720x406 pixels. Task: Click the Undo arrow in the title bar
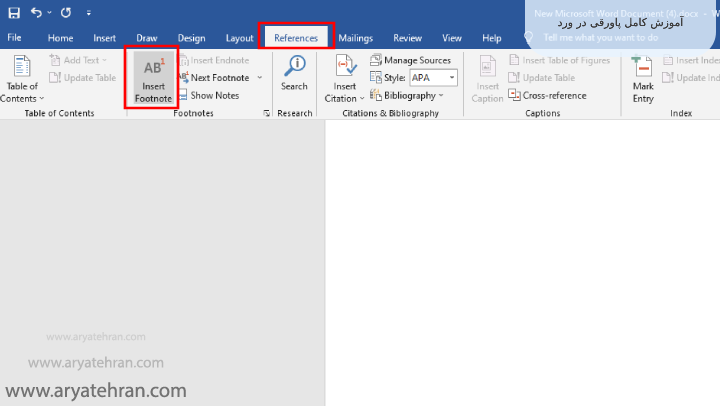pos(36,13)
